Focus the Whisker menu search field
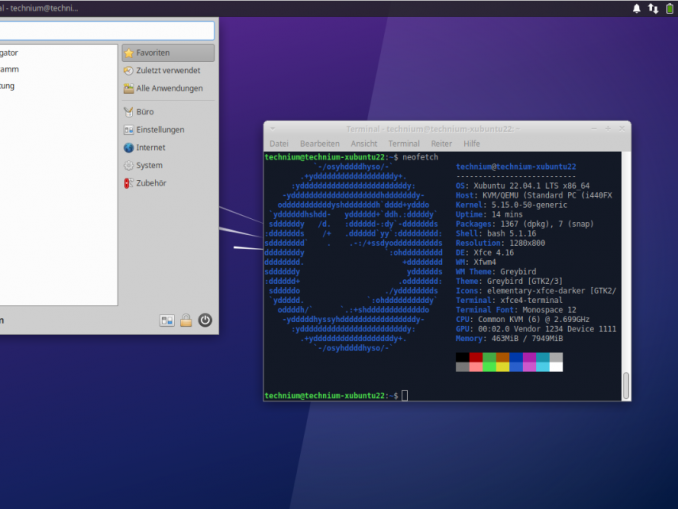 point(106,31)
